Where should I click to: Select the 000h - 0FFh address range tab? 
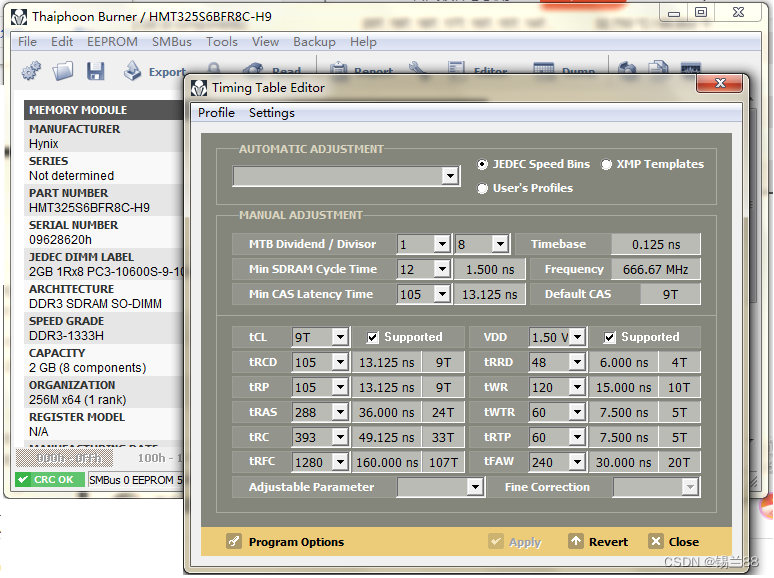[65, 458]
